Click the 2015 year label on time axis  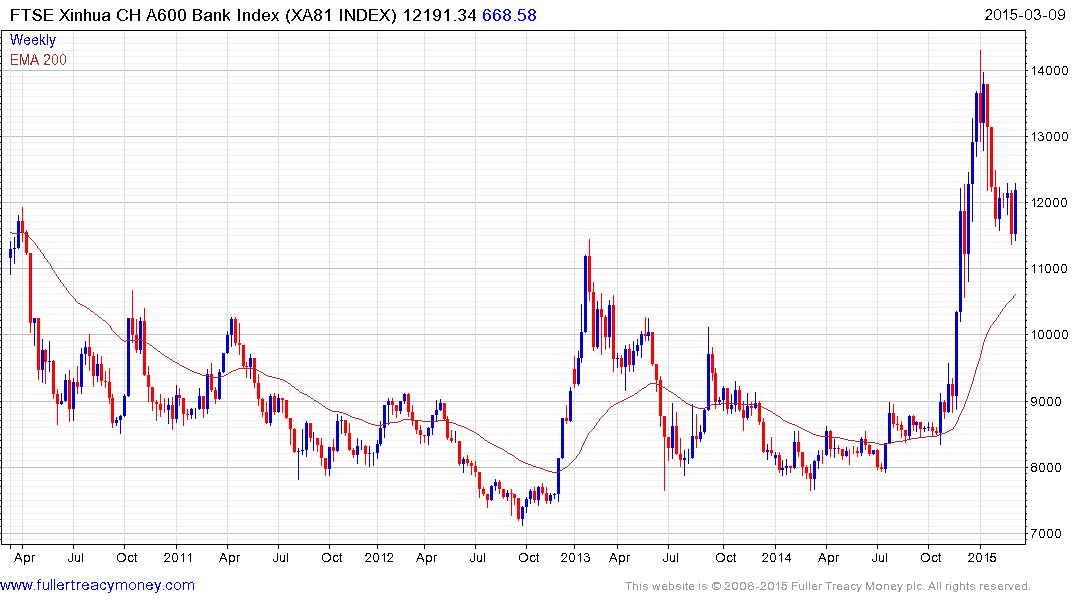982,557
